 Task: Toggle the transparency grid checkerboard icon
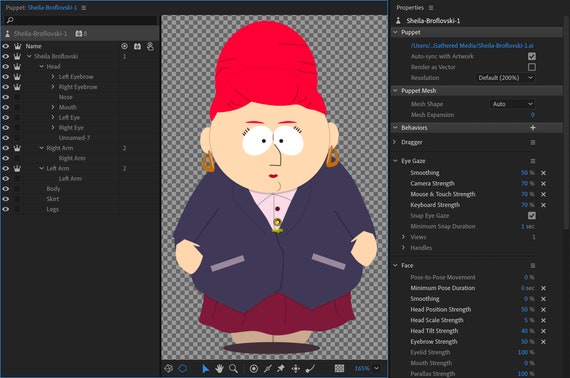[x=339, y=369]
